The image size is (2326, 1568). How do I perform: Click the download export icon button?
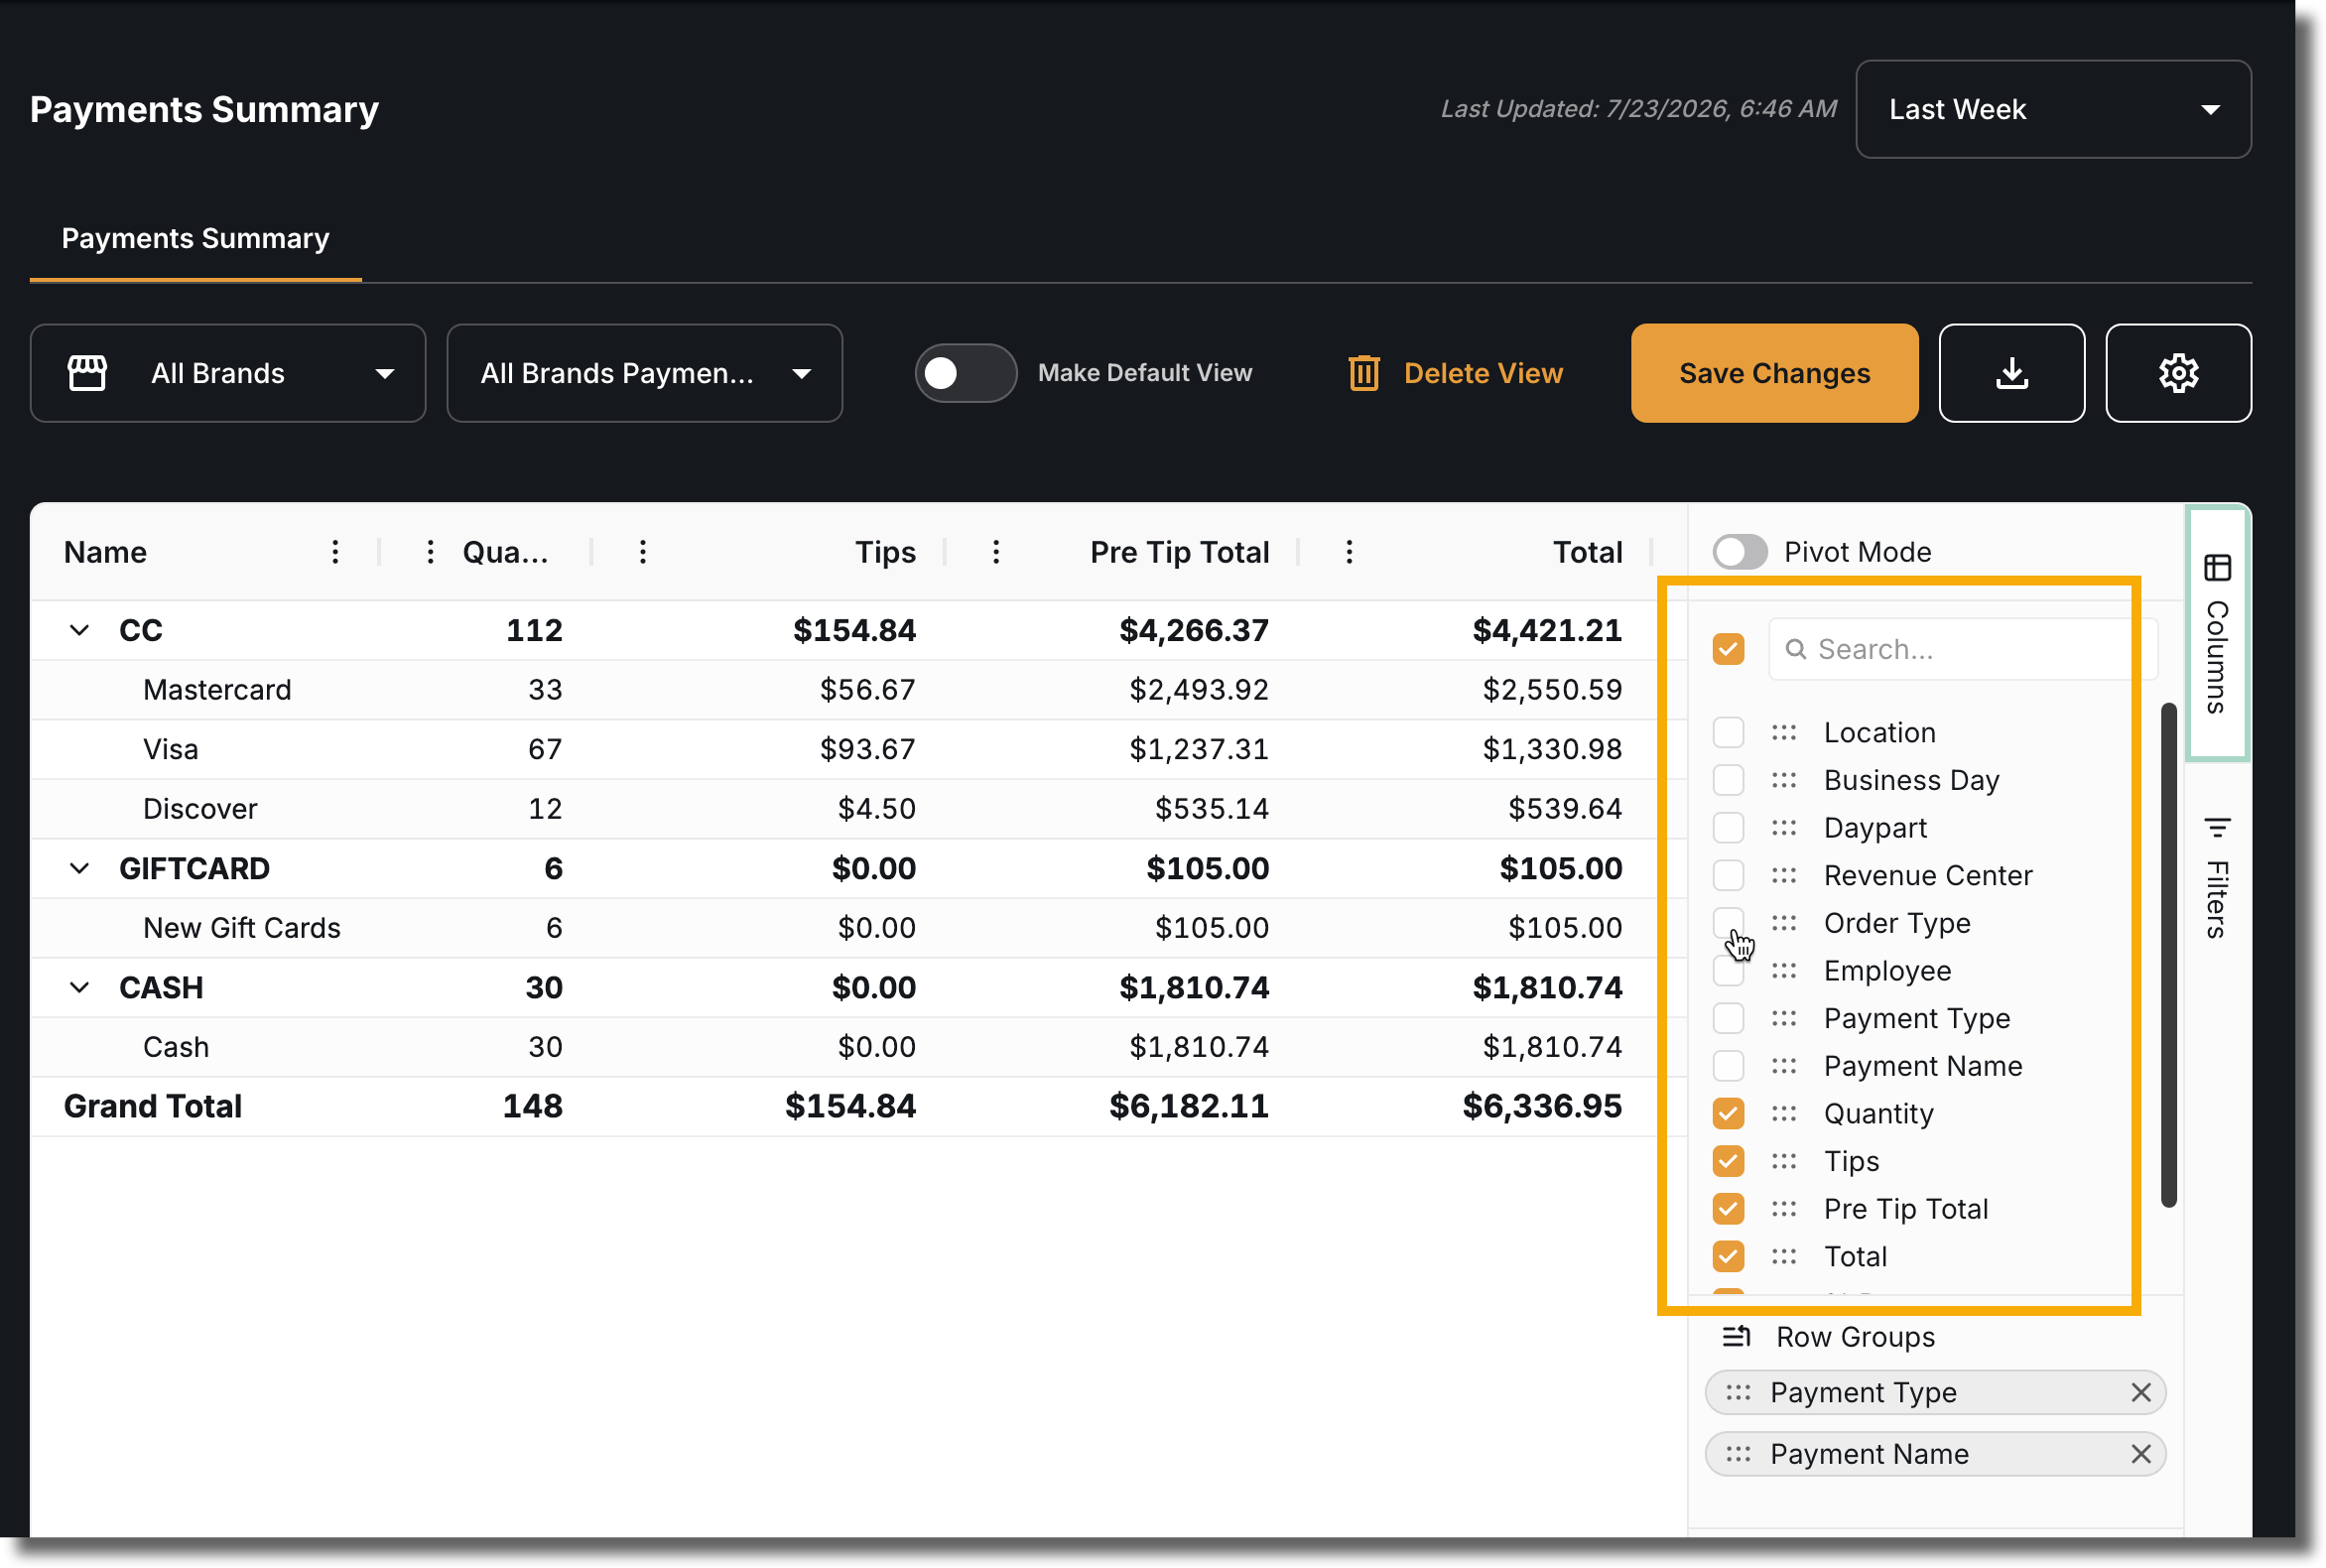[2011, 373]
